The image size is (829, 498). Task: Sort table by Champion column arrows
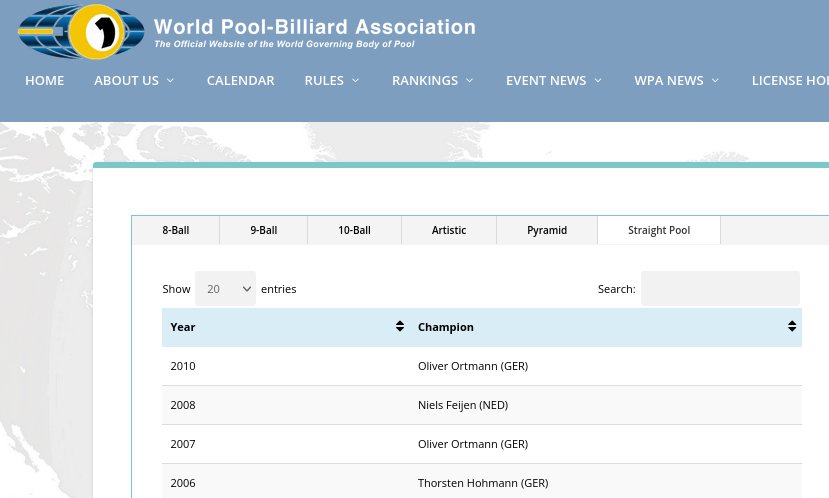(x=791, y=327)
